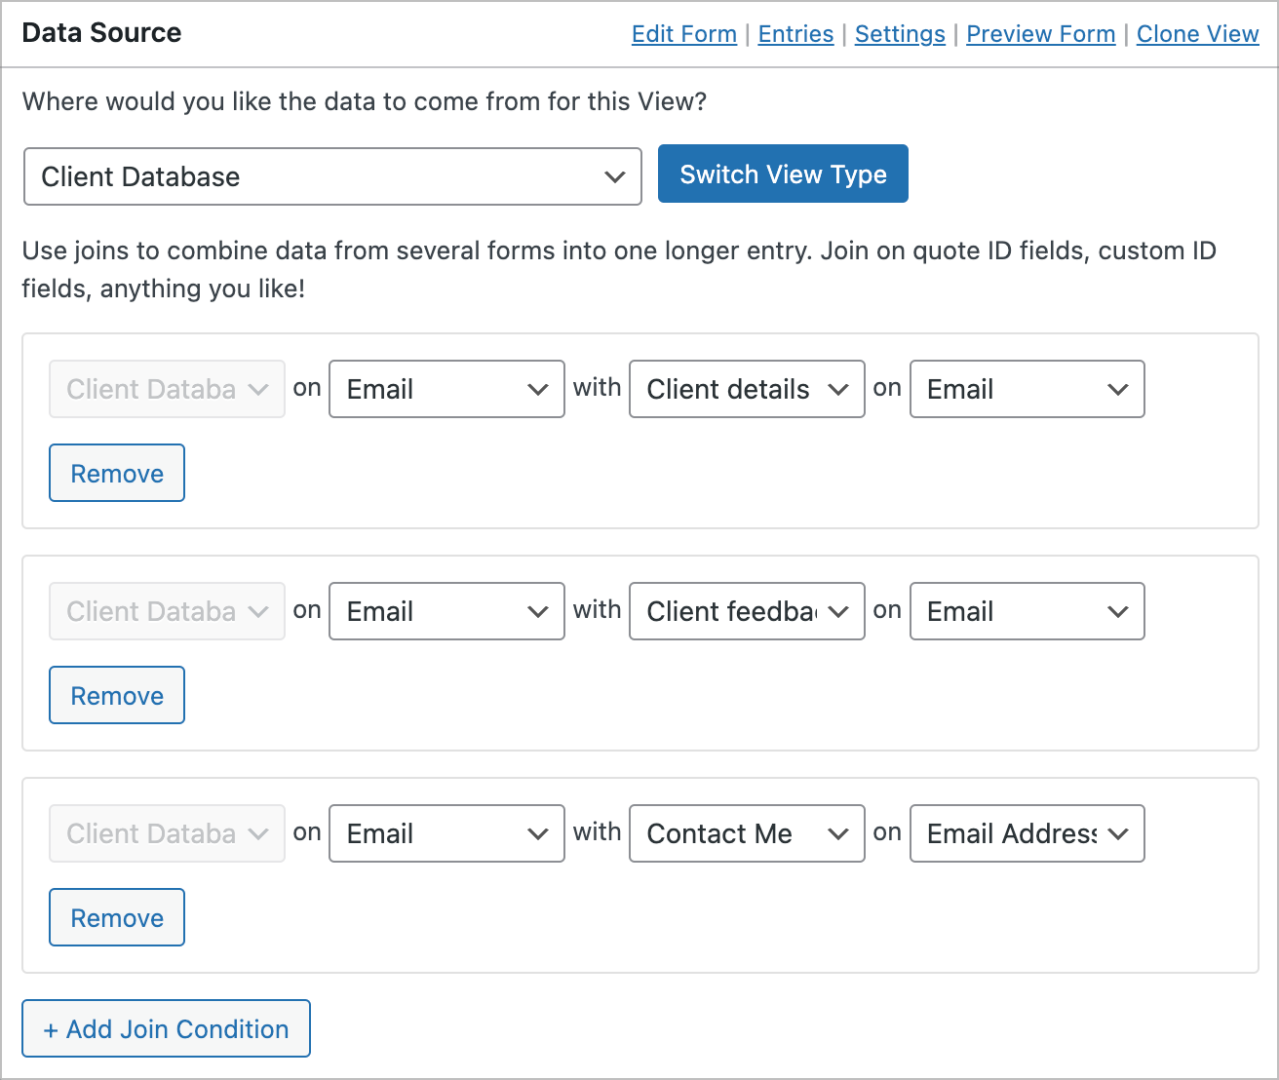The image size is (1279, 1080).
Task: Open the Email field dropdown in the third join
Action: pos(446,833)
